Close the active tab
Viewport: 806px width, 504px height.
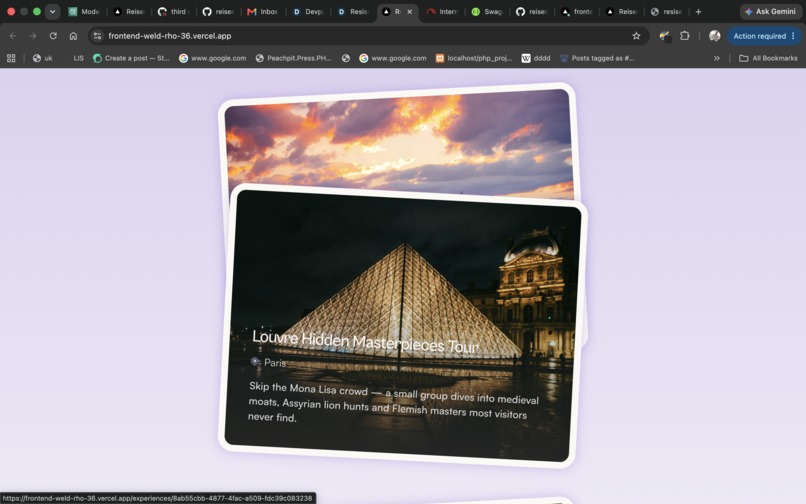[410, 11]
